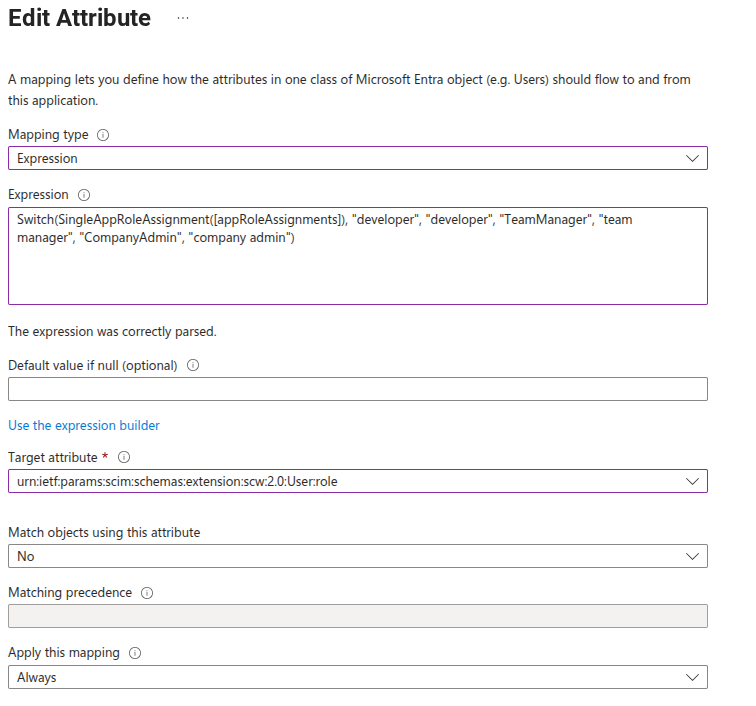Click the info icon next to Mapping type
Image resolution: width=756 pixels, height=706 pixels.
(x=103, y=135)
